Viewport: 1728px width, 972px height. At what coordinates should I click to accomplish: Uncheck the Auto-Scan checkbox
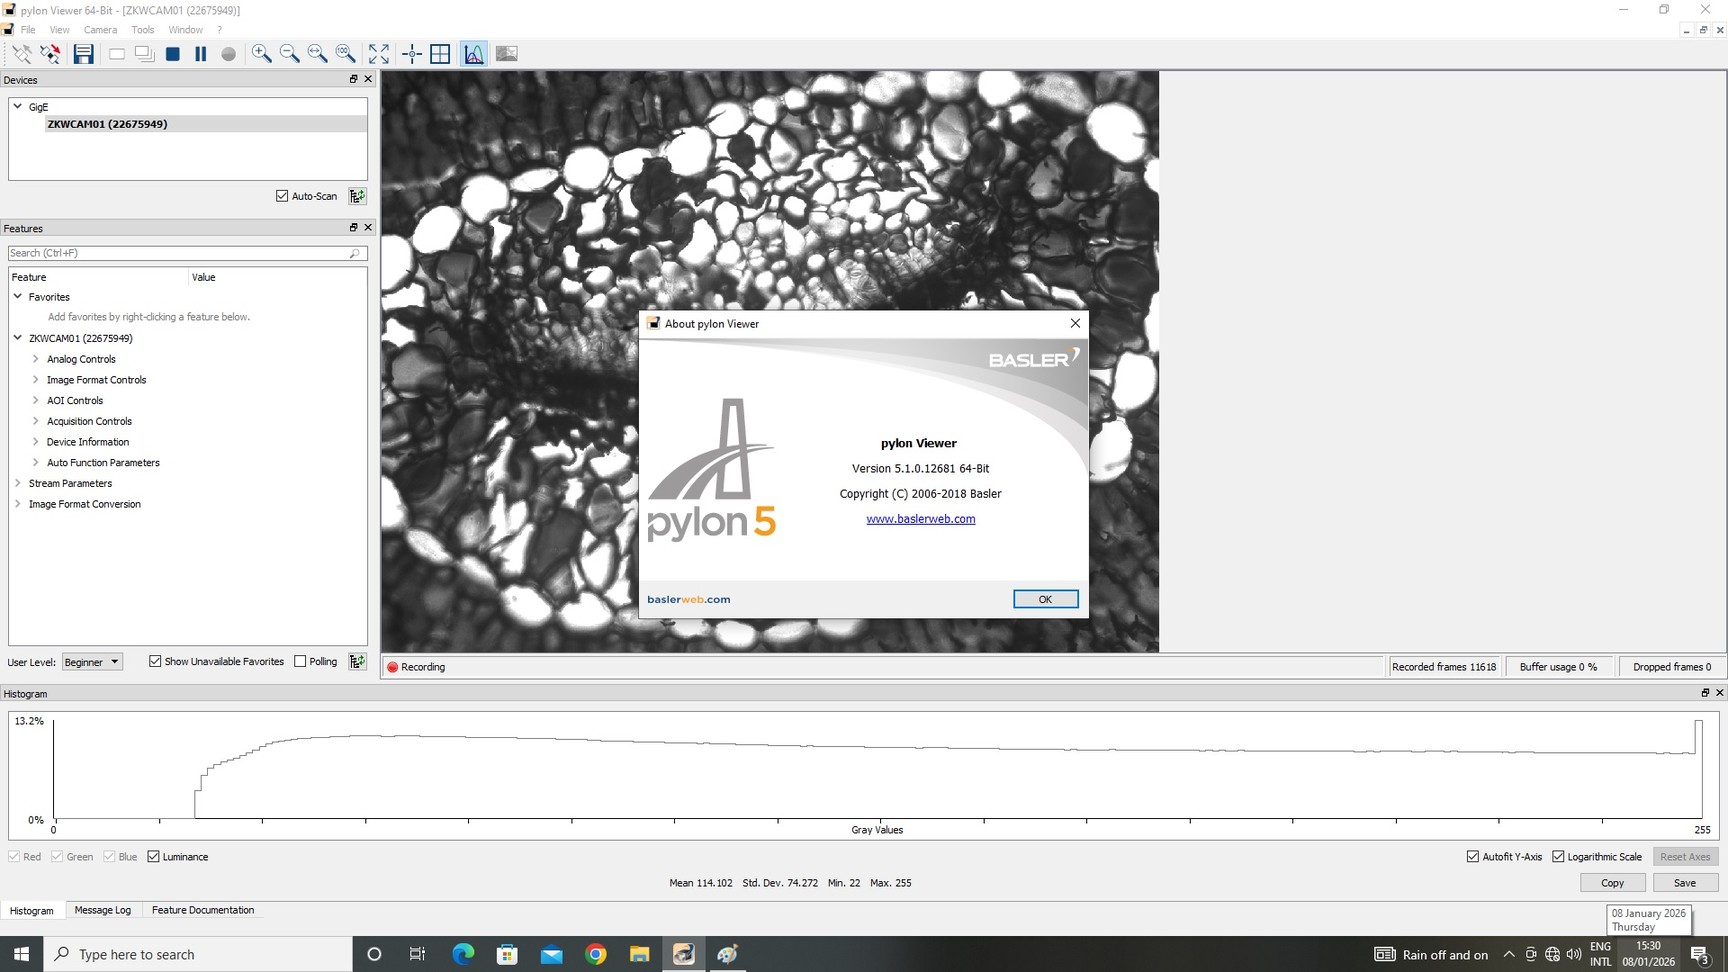coord(282,196)
